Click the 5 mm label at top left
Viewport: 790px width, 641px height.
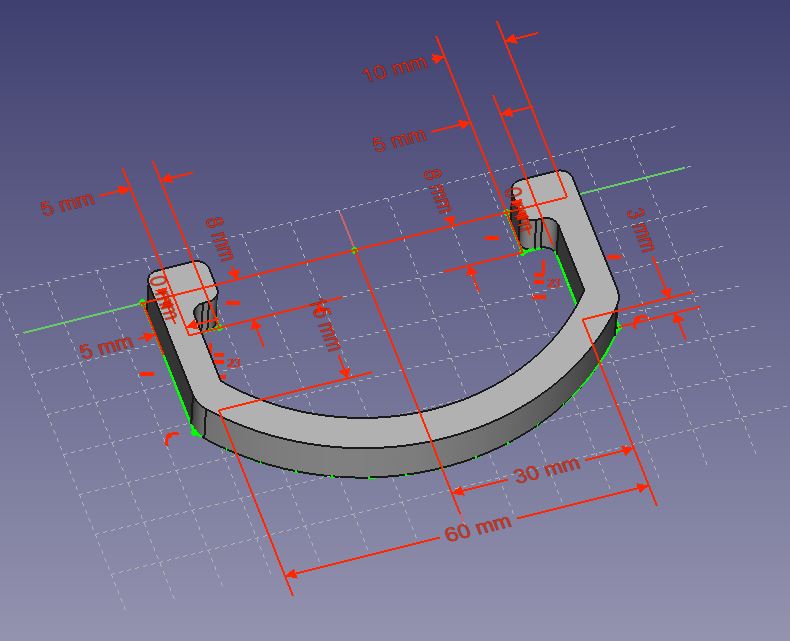click(68, 204)
